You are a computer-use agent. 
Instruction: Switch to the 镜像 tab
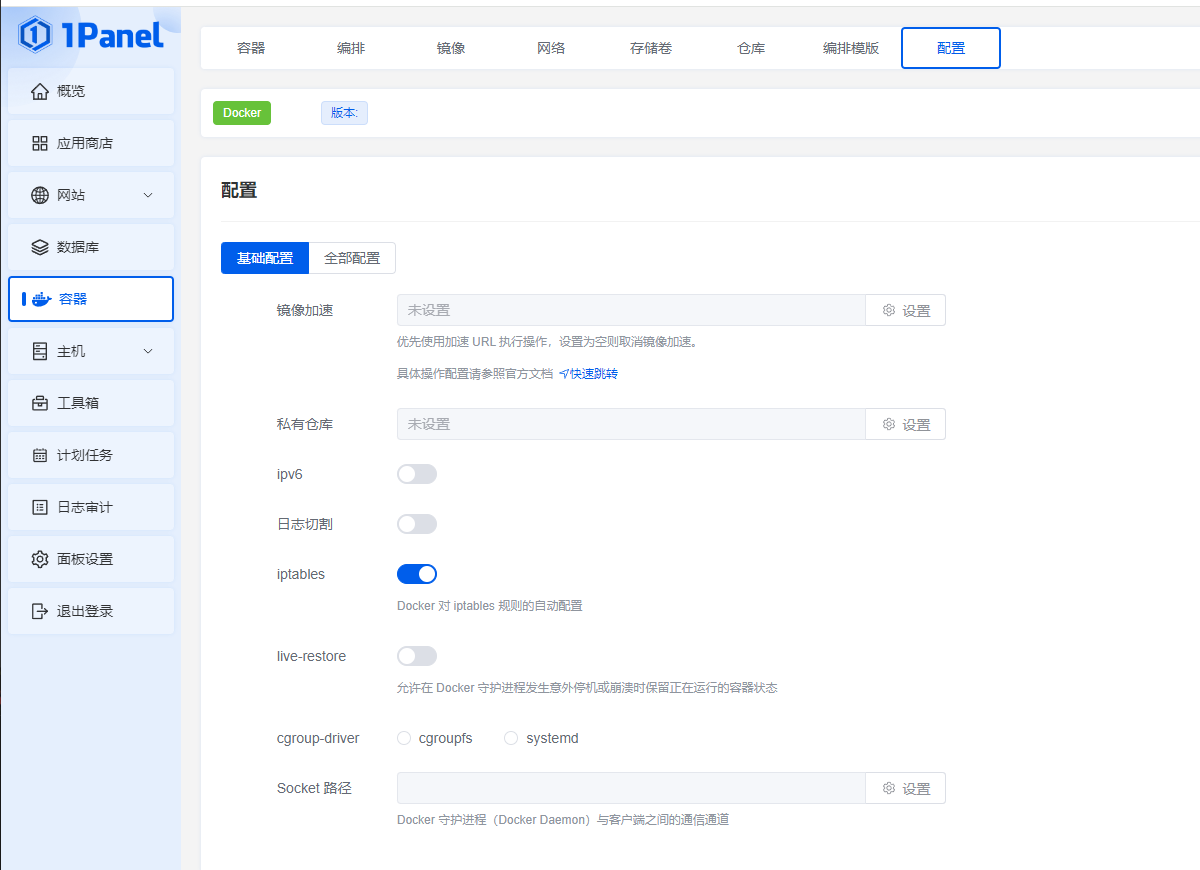pos(451,48)
